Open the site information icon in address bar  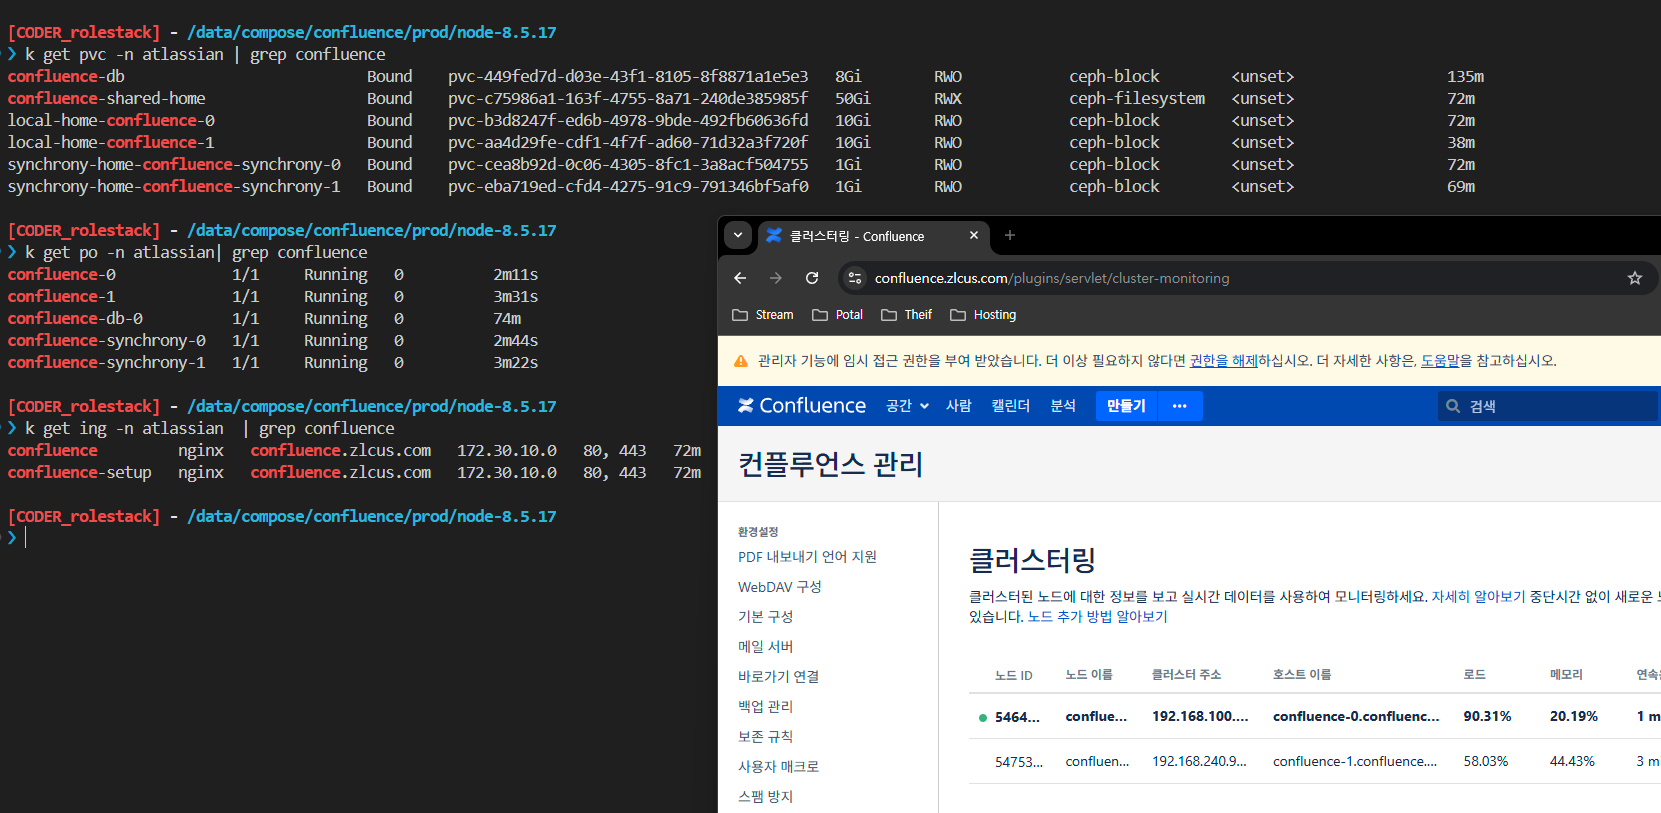tap(855, 278)
